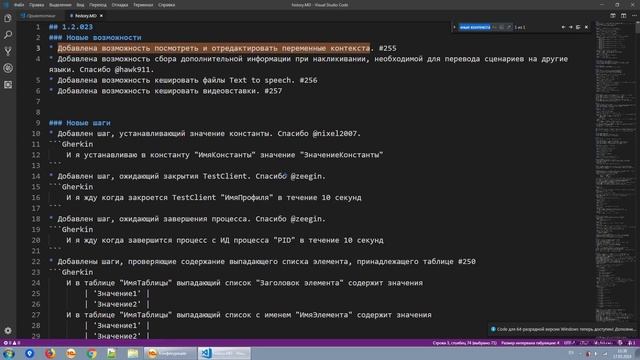This screenshot has width=640, height=360.
Task: Open Windows Start menu
Action: (9, 353)
